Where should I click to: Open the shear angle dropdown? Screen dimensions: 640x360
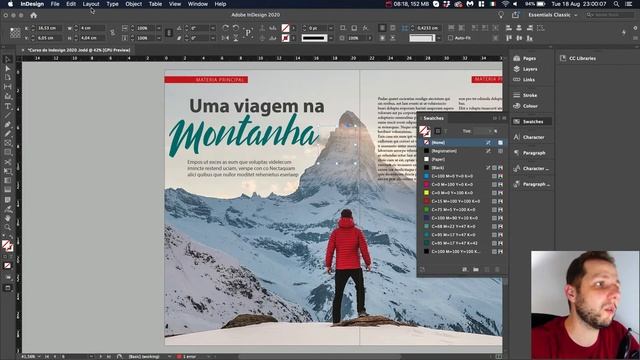point(213,38)
